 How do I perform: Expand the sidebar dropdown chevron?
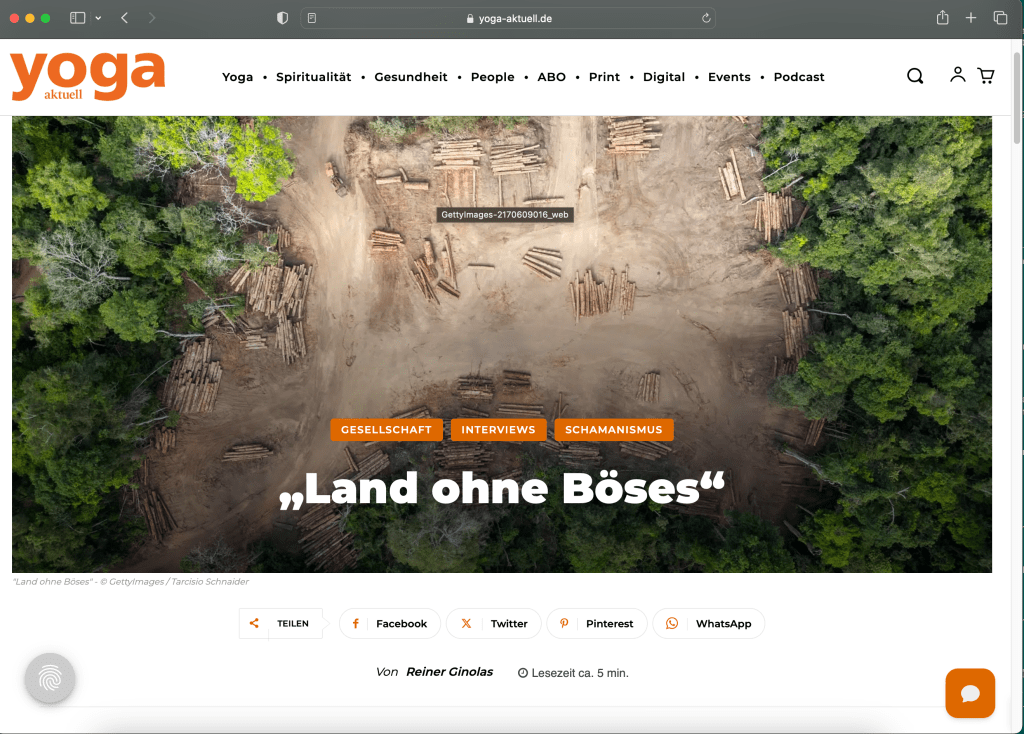[x=98, y=18]
